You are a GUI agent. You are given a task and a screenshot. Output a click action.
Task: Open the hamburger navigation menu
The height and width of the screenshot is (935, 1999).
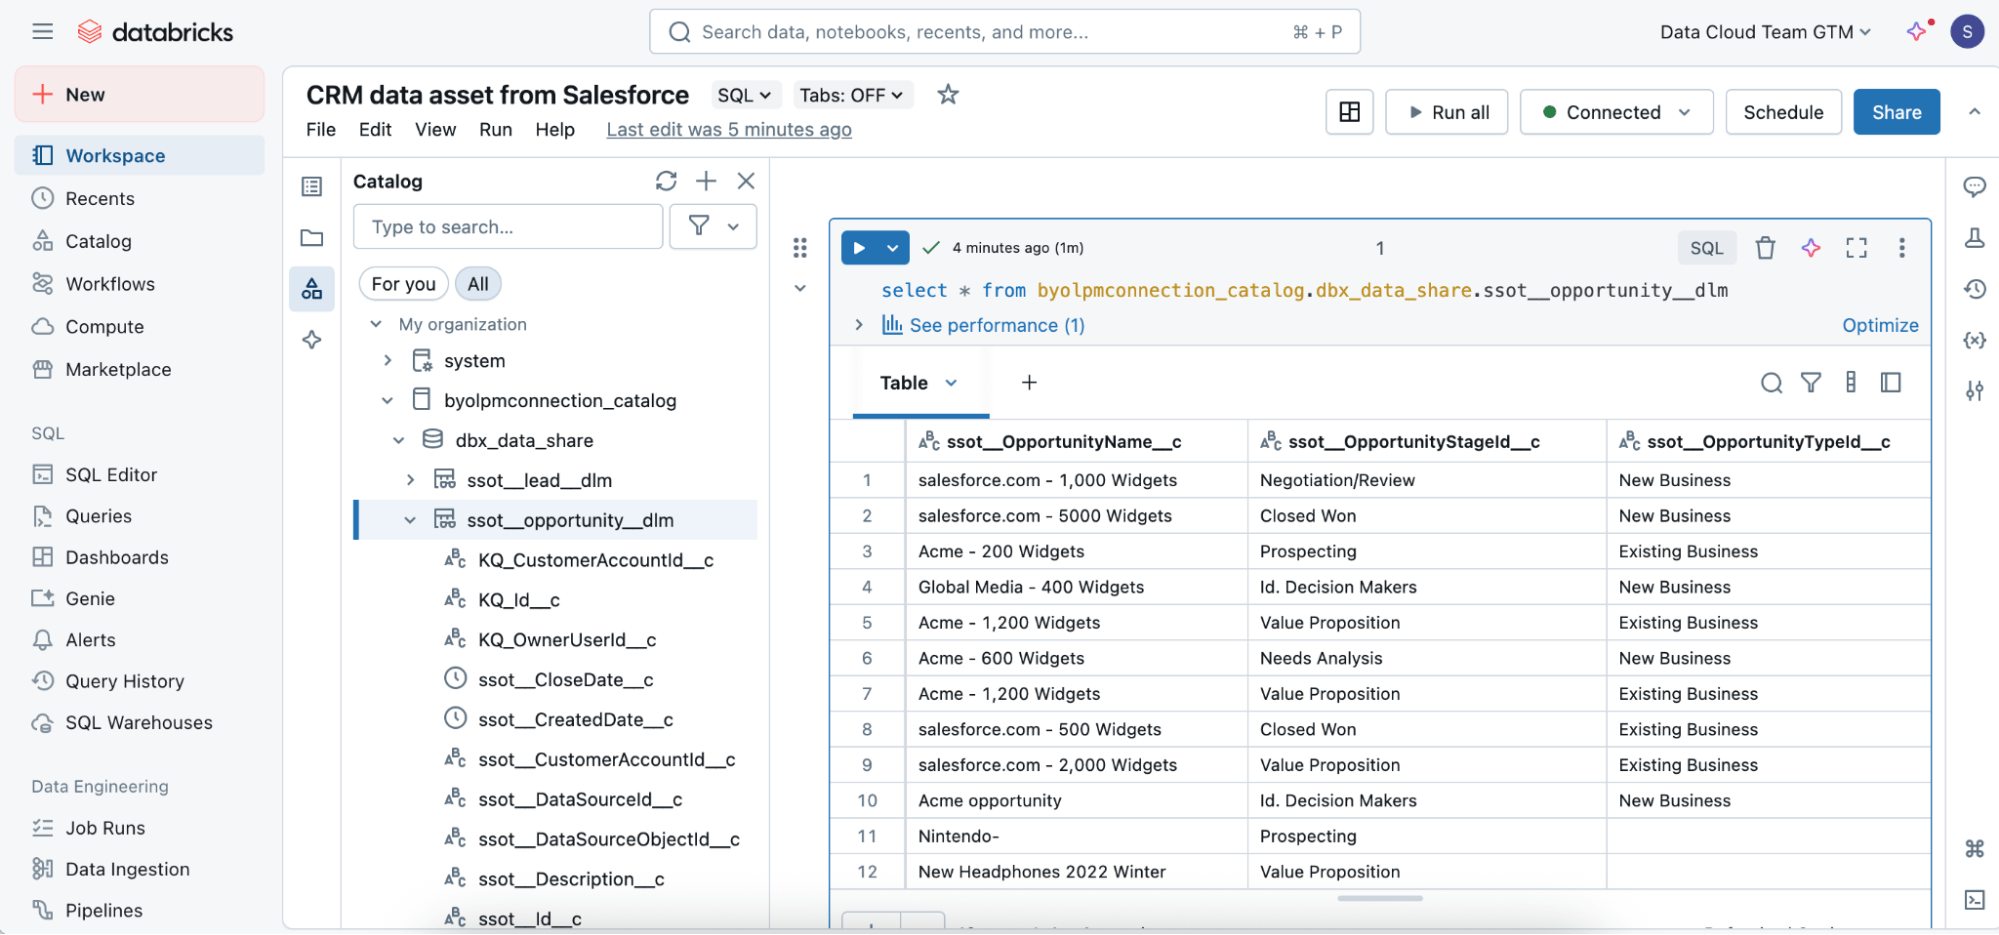coord(42,32)
